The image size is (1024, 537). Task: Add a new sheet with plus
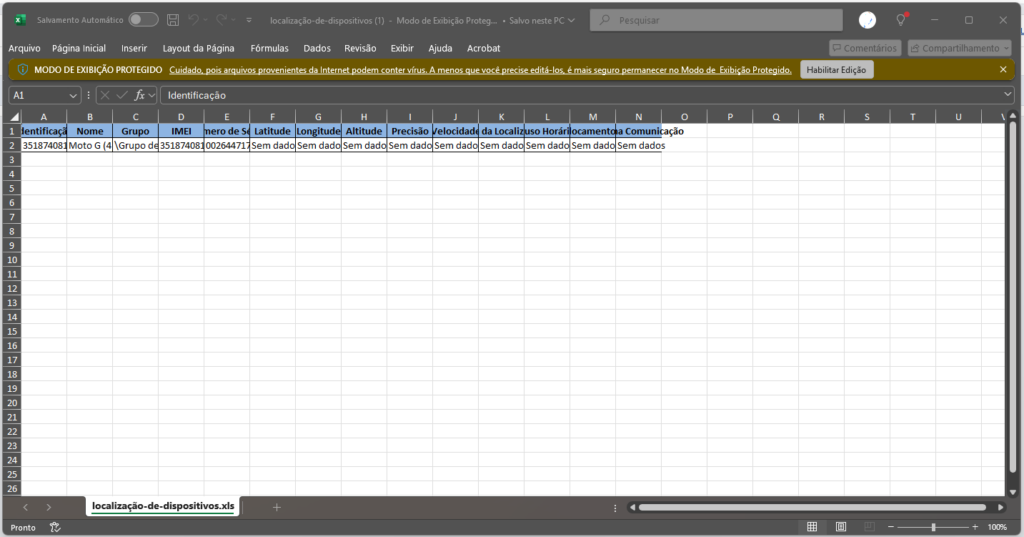(276, 507)
